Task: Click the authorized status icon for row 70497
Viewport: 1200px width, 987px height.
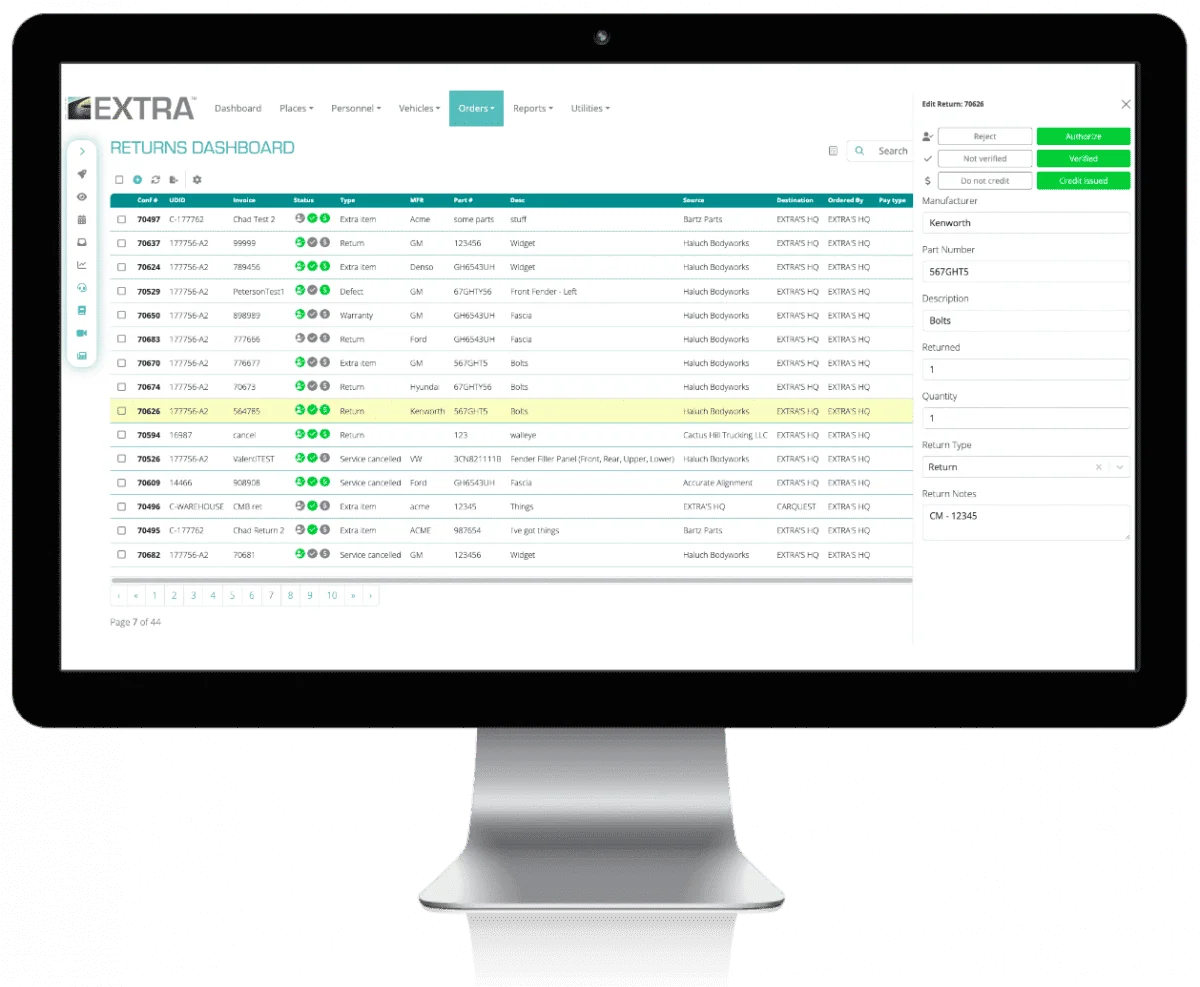Action: (x=299, y=218)
